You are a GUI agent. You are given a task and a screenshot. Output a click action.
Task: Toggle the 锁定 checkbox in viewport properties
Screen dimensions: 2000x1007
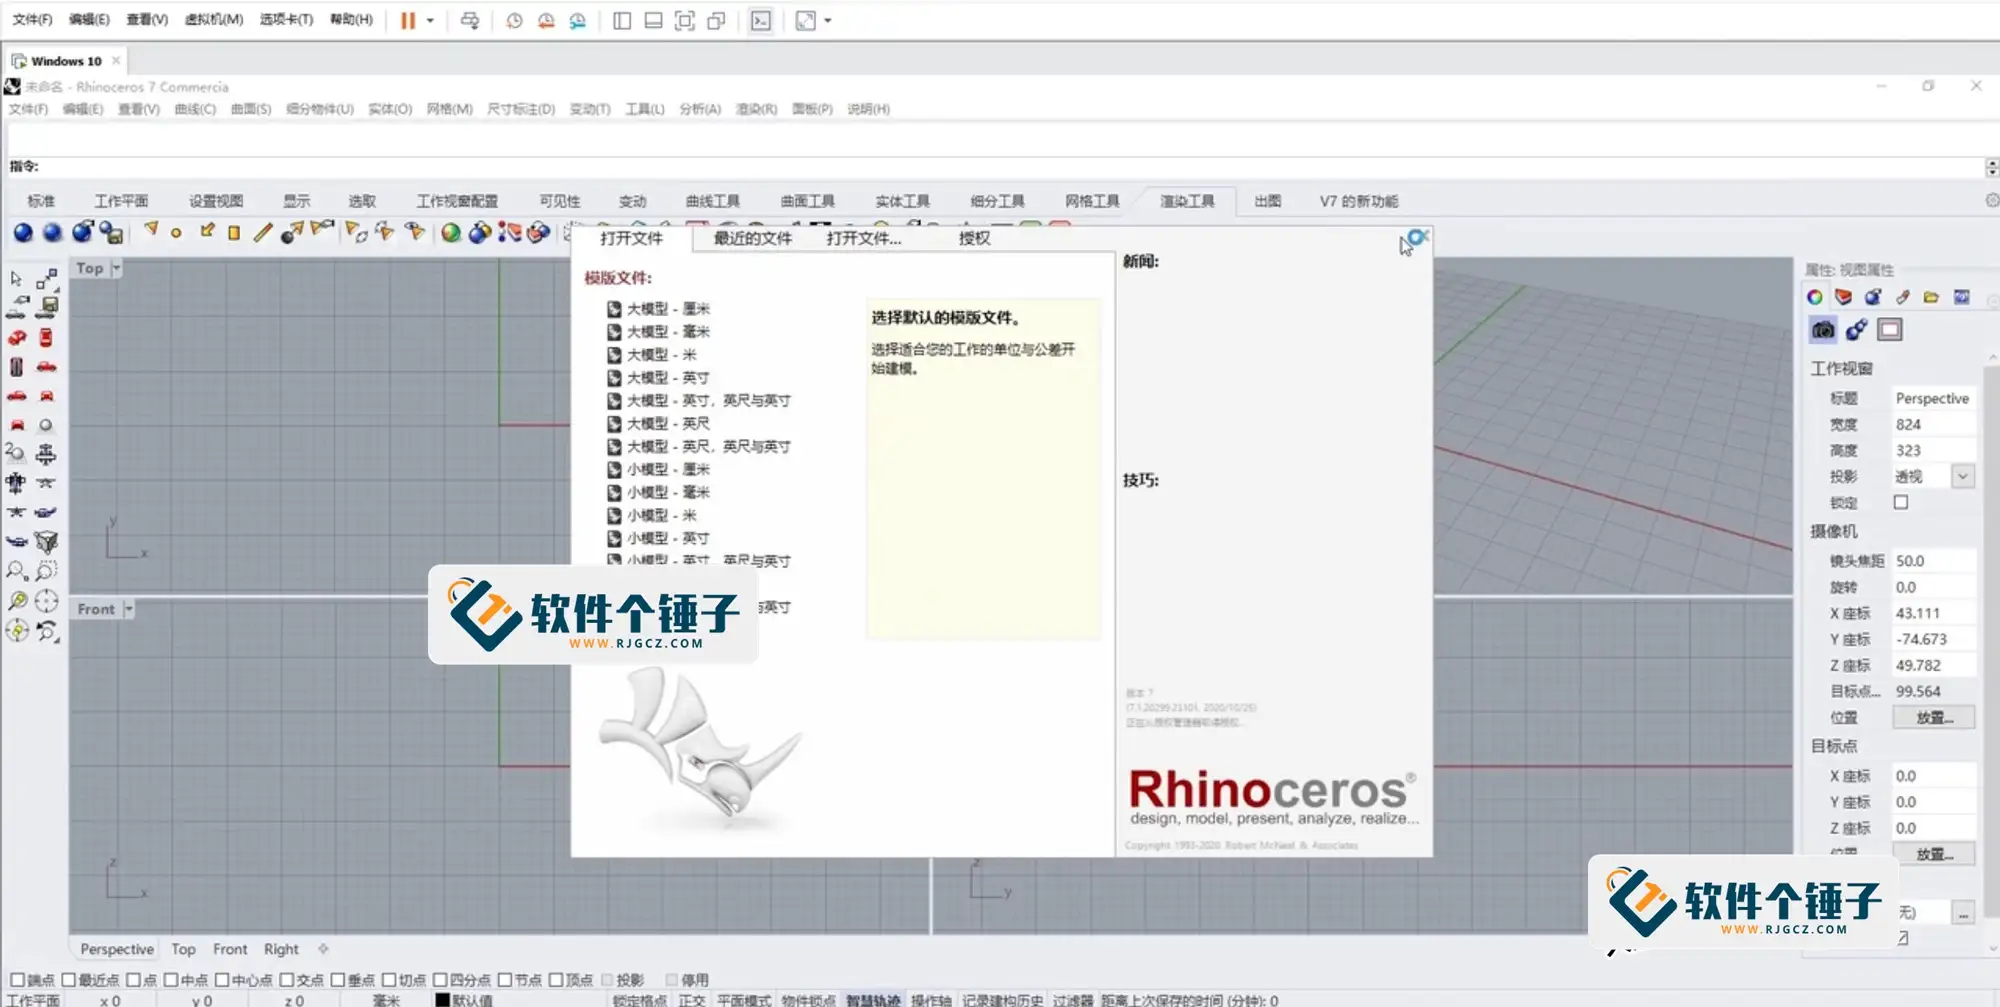point(1902,502)
